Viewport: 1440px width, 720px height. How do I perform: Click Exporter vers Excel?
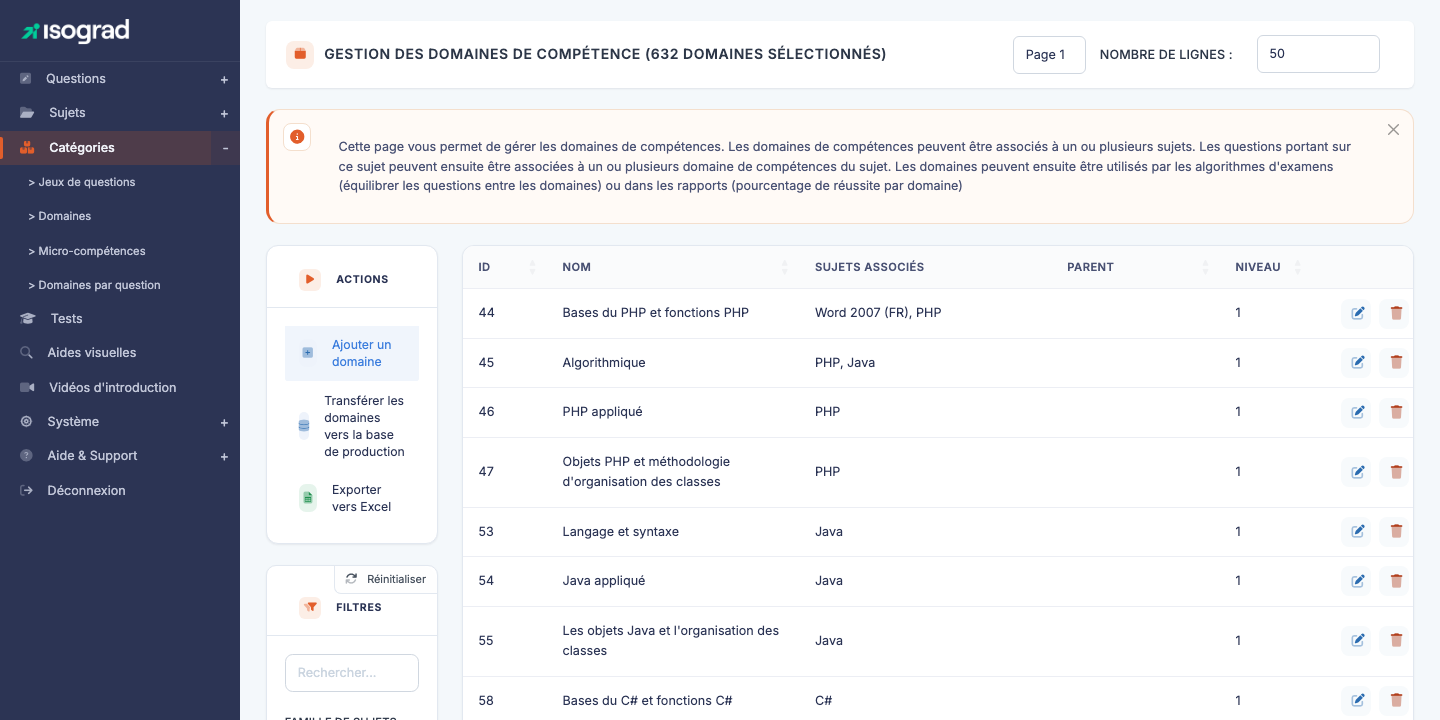[x=352, y=498]
